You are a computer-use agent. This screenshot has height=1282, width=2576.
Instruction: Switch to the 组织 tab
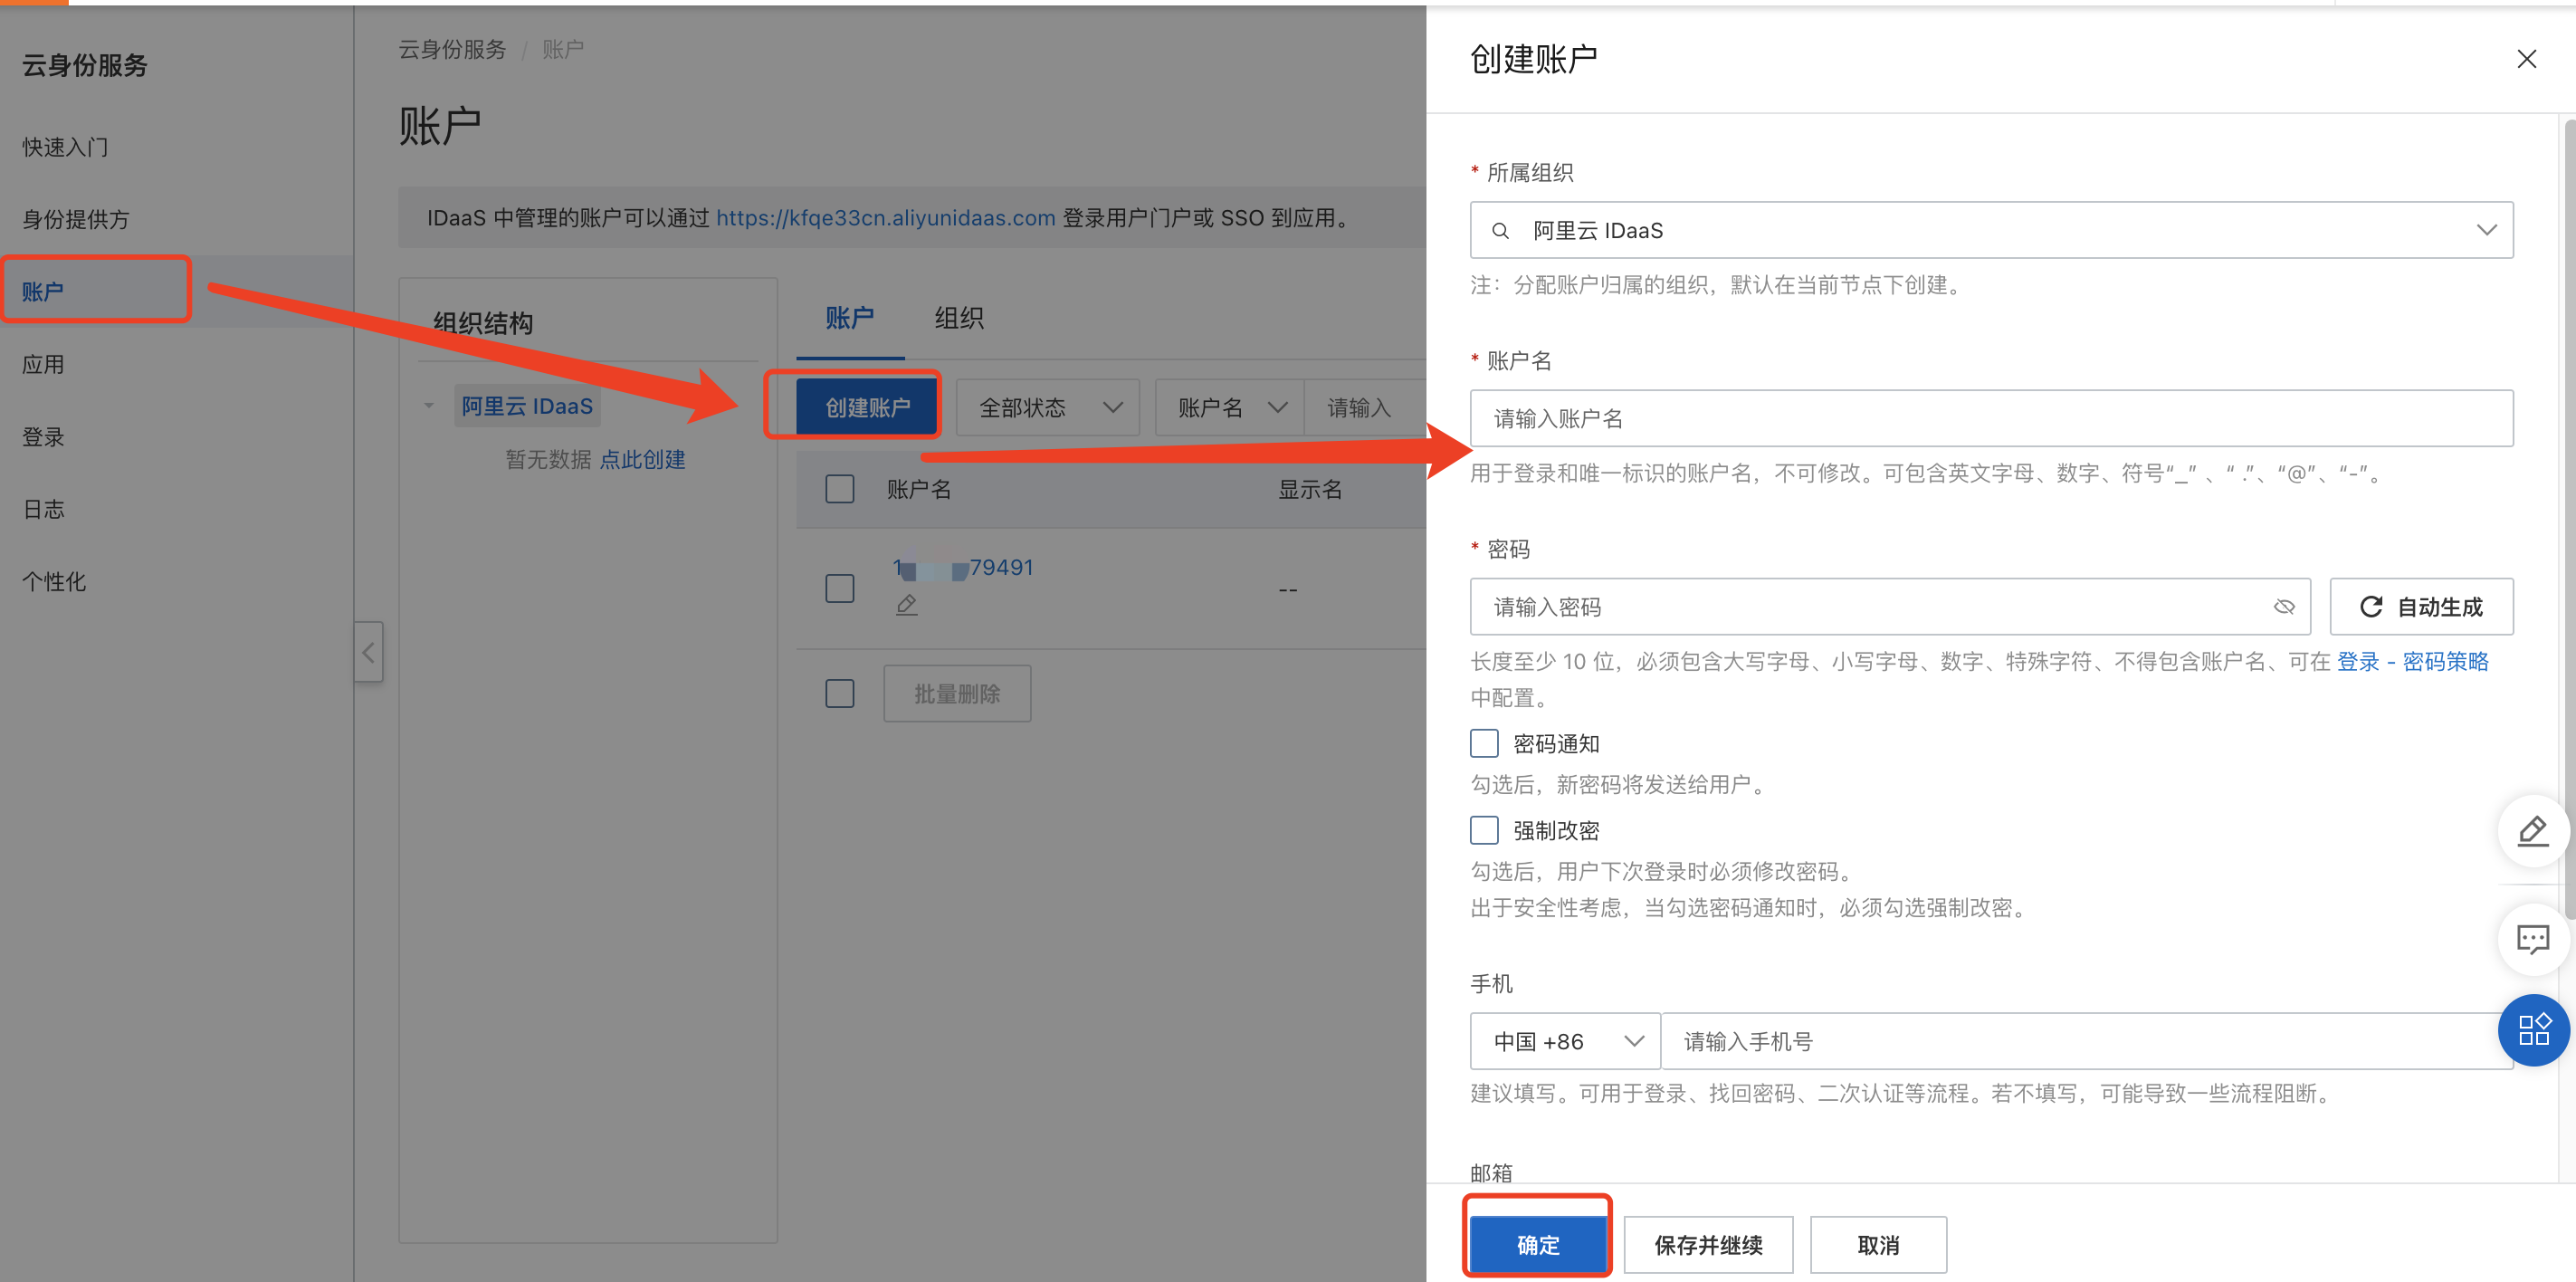pyautogui.click(x=959, y=318)
